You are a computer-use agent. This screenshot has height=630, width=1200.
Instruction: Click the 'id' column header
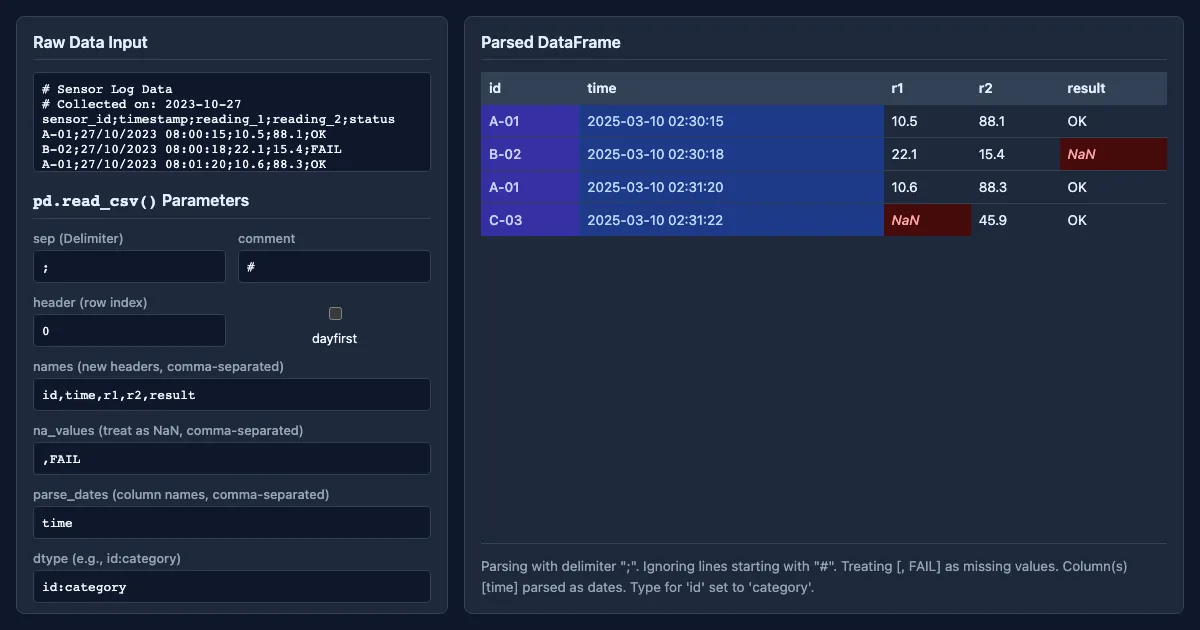tap(530, 88)
